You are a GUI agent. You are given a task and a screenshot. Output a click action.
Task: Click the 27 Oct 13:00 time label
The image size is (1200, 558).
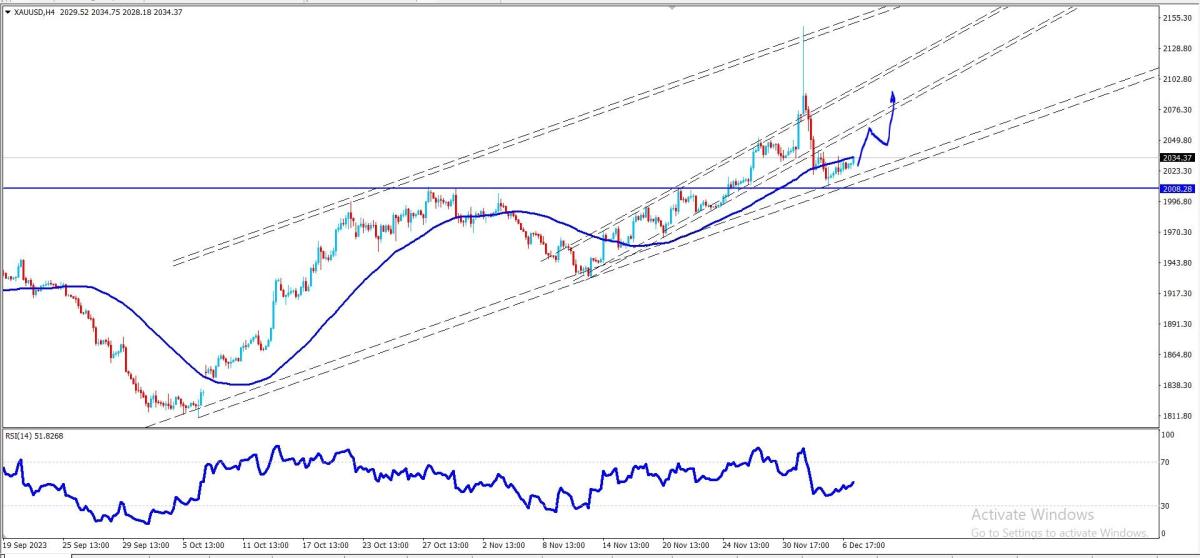pyautogui.click(x=446, y=546)
